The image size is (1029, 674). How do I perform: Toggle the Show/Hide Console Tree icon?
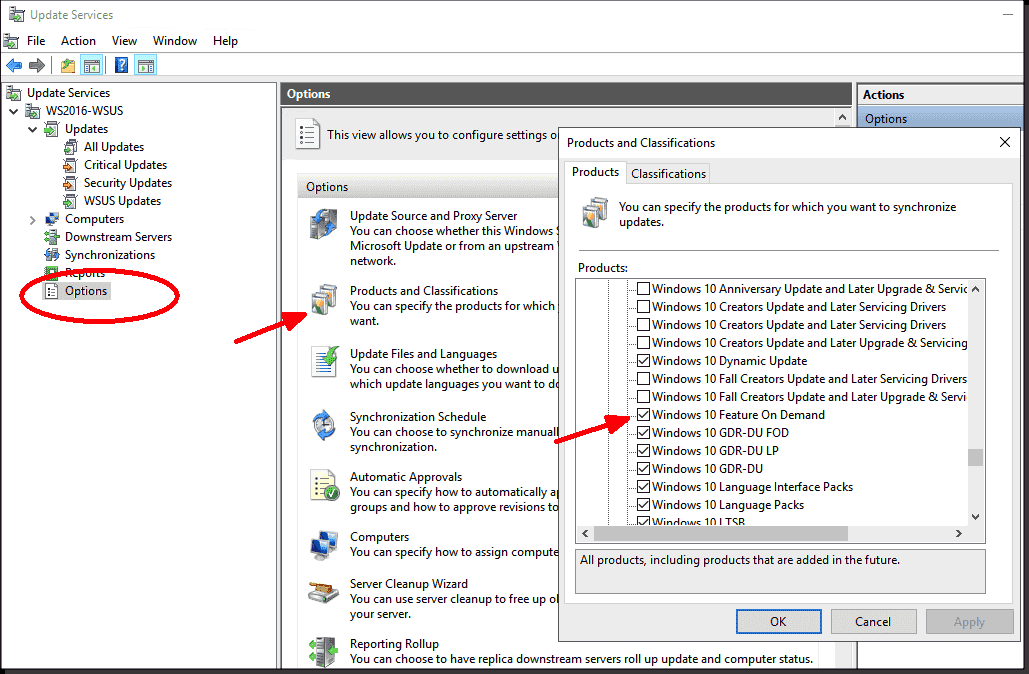[92, 66]
